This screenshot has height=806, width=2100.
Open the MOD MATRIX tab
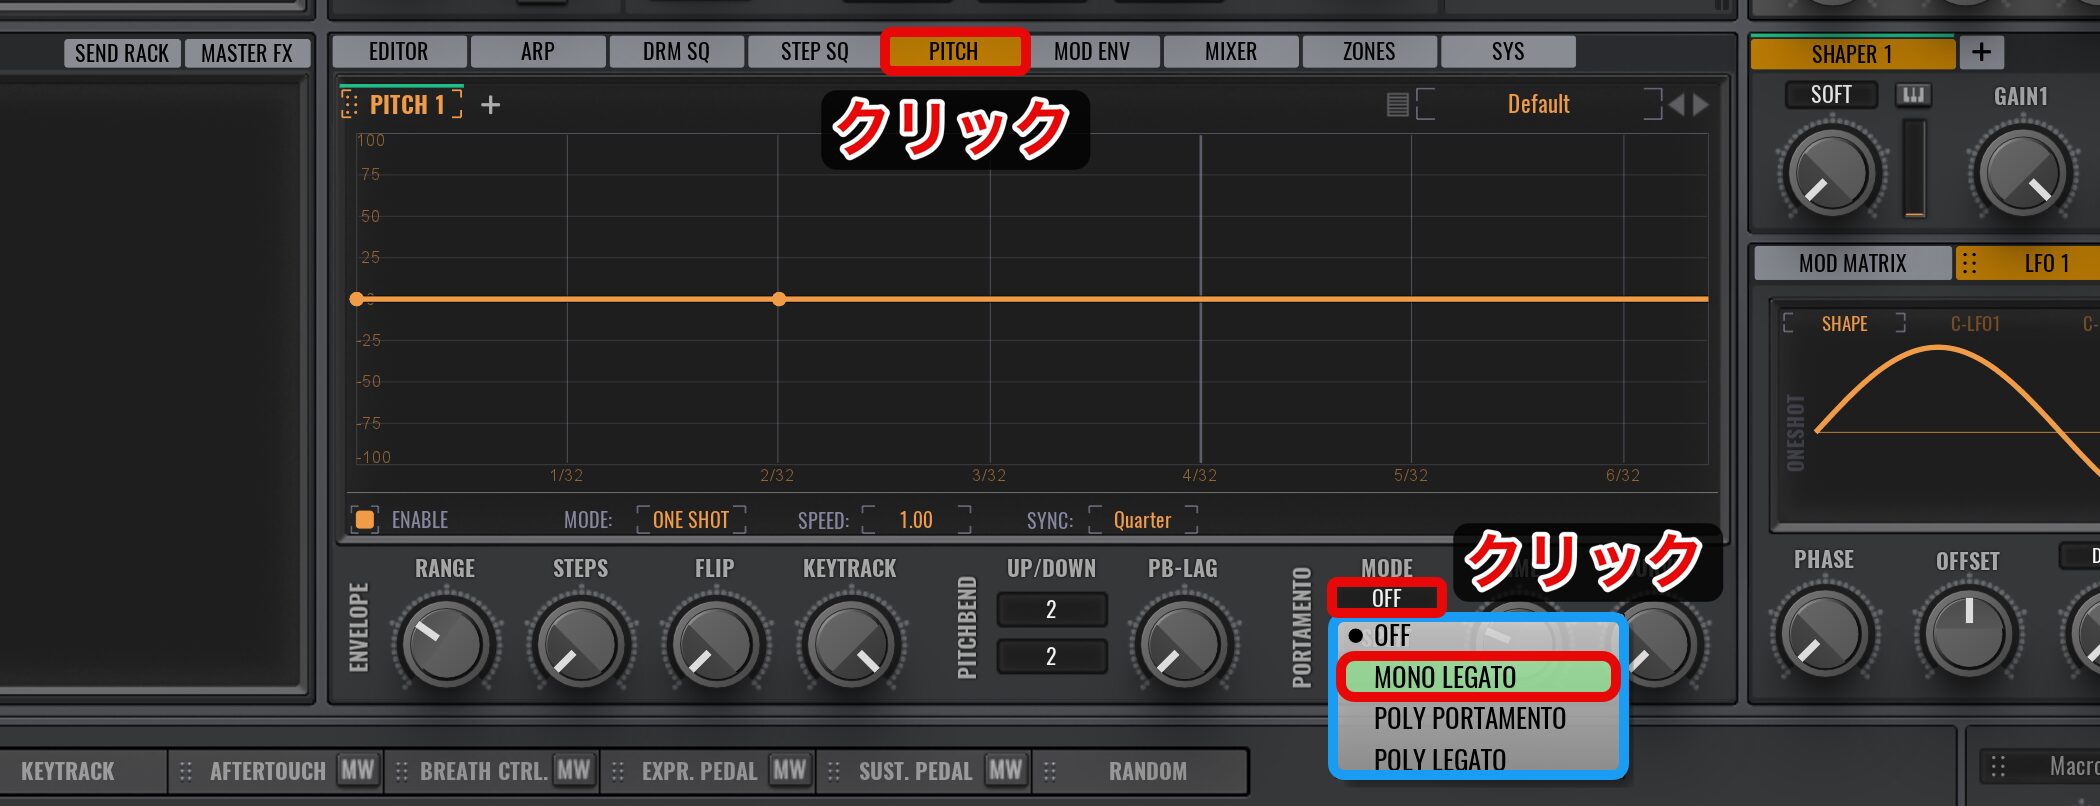1853,263
